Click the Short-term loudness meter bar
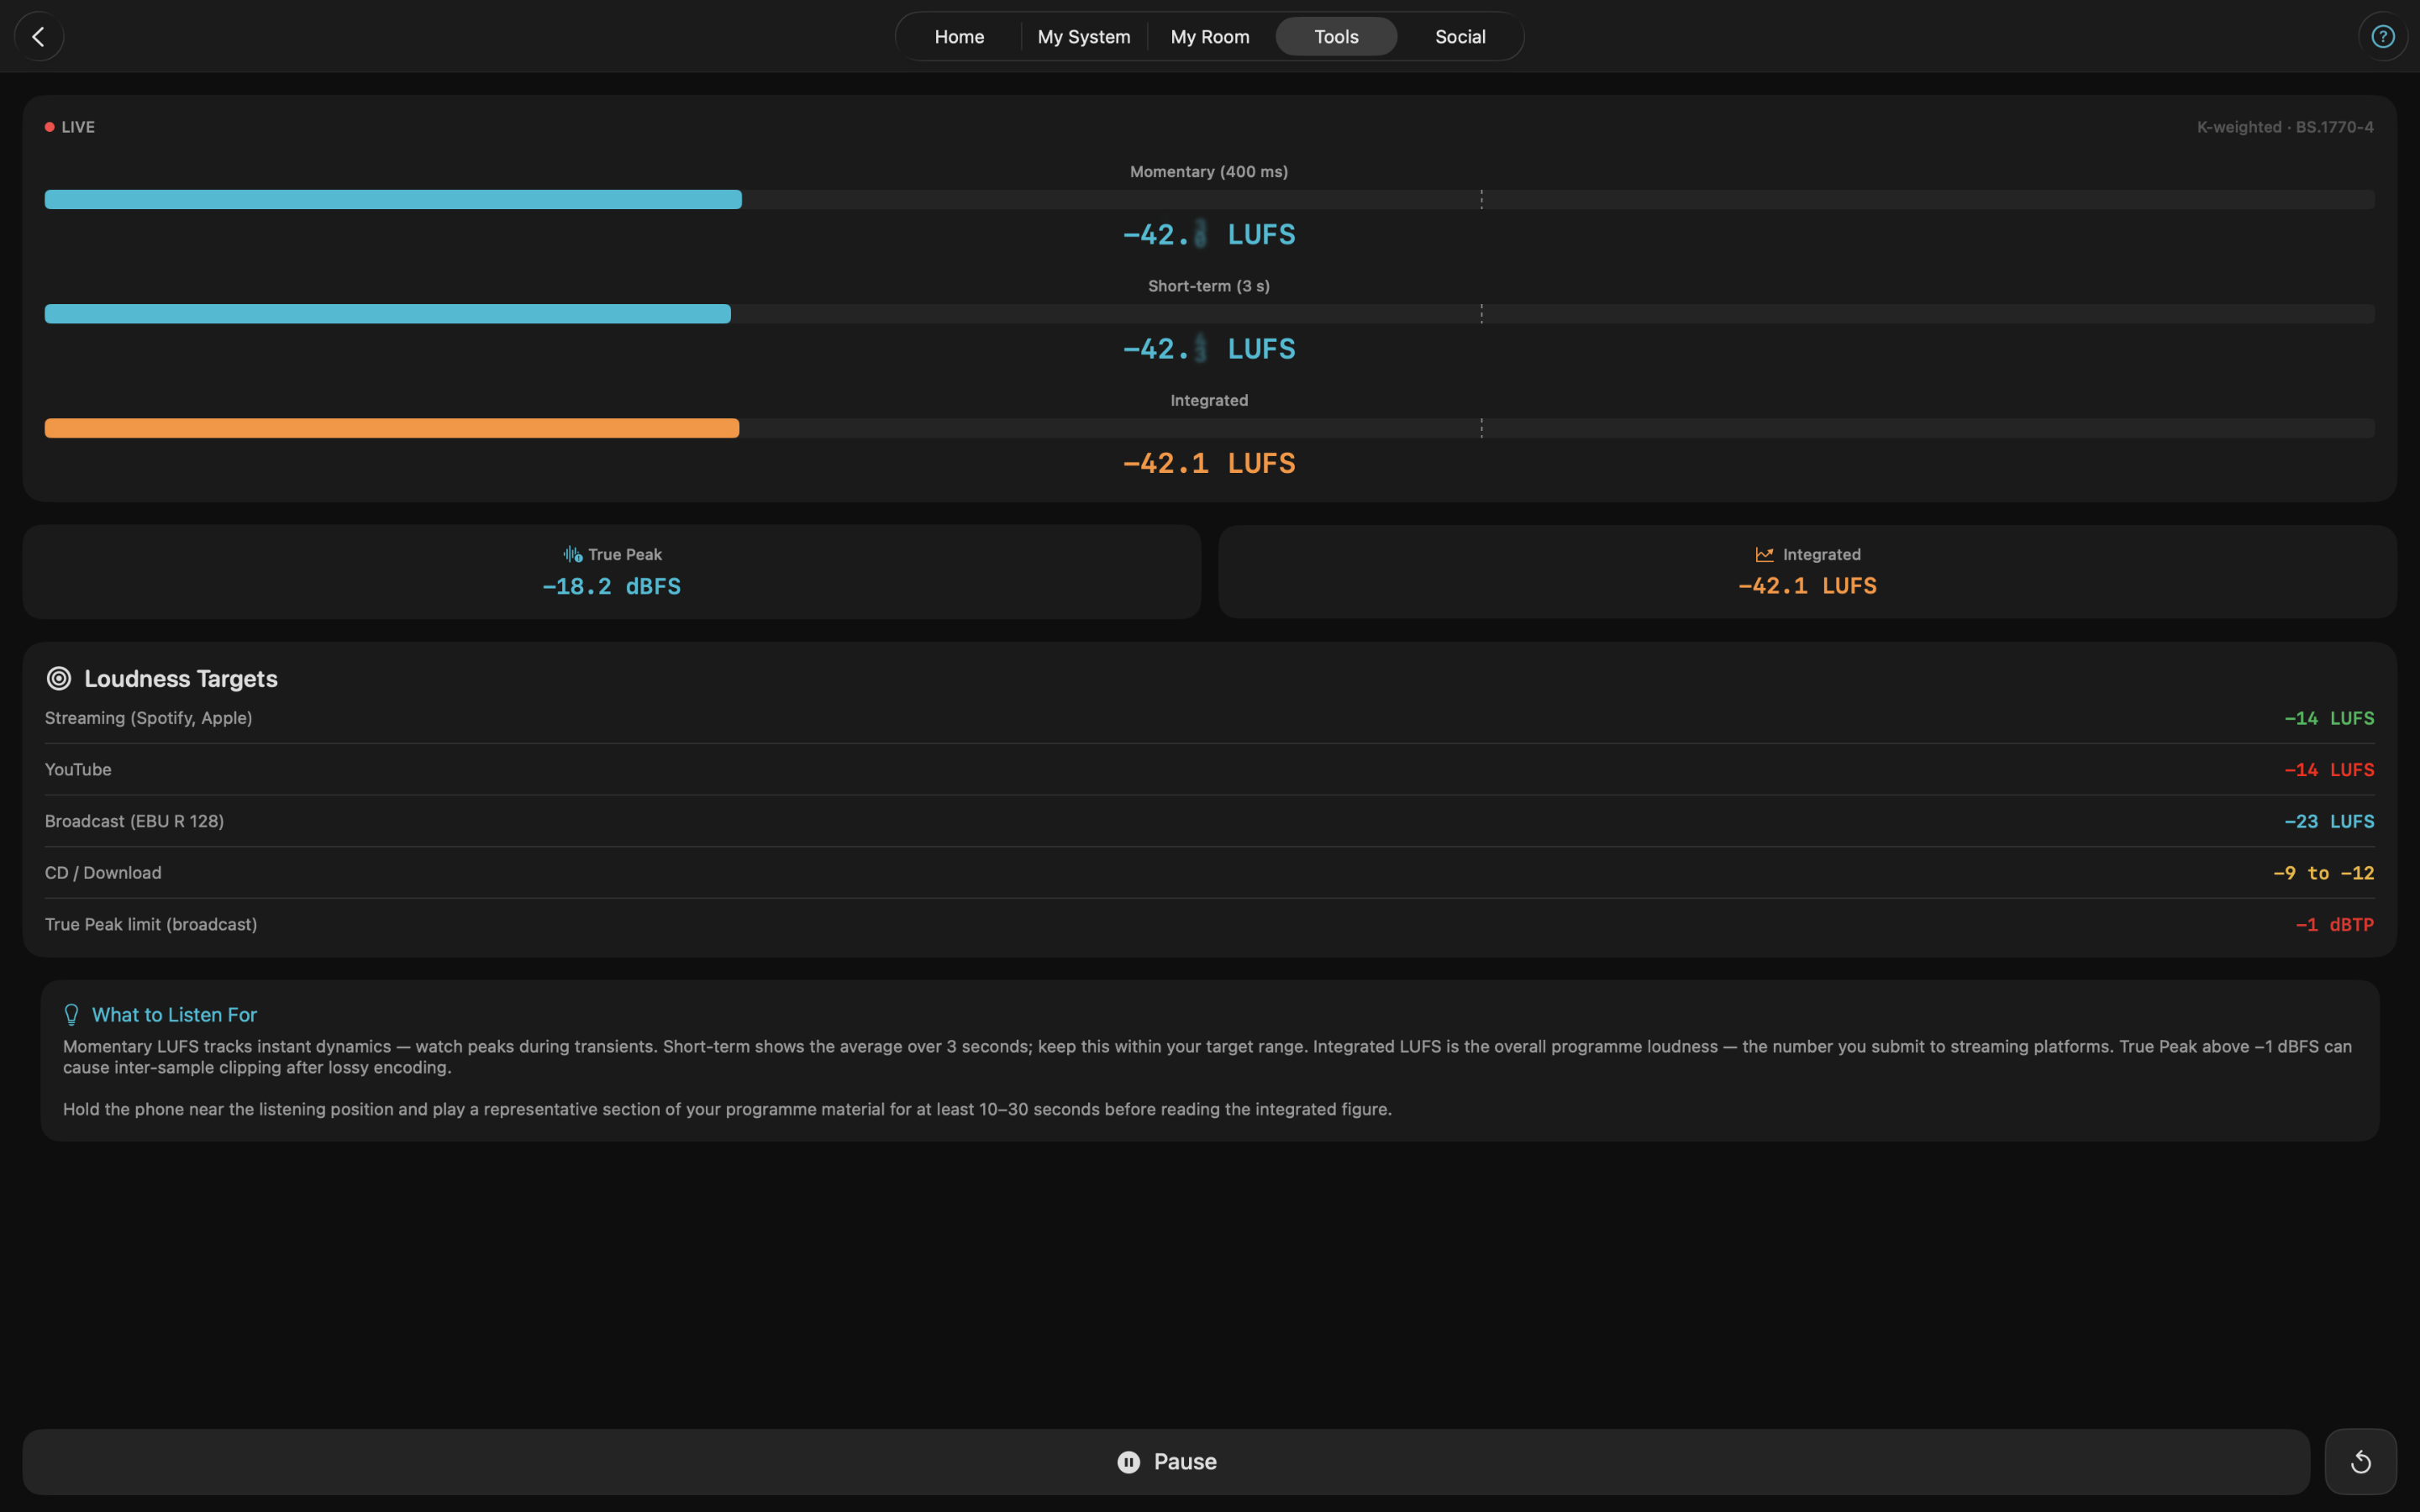Screen dimensions: 2420x1512 (1209, 314)
